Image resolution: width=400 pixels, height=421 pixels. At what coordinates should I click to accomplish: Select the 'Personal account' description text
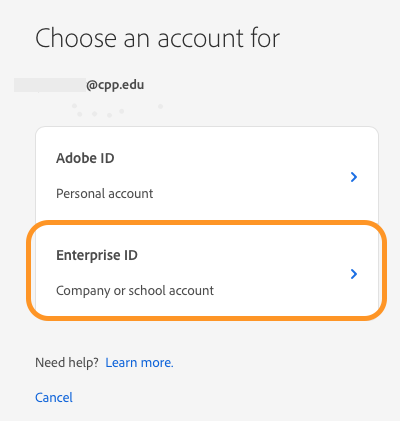[x=104, y=194]
